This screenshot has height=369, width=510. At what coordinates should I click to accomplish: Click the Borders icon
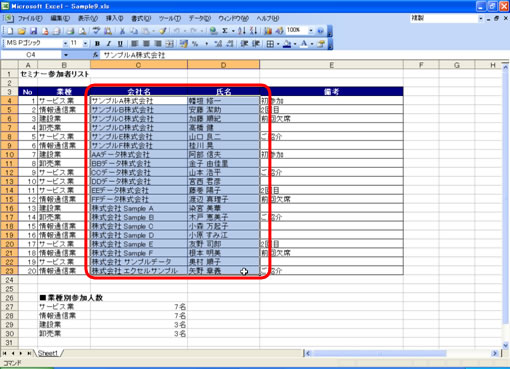click(x=270, y=44)
